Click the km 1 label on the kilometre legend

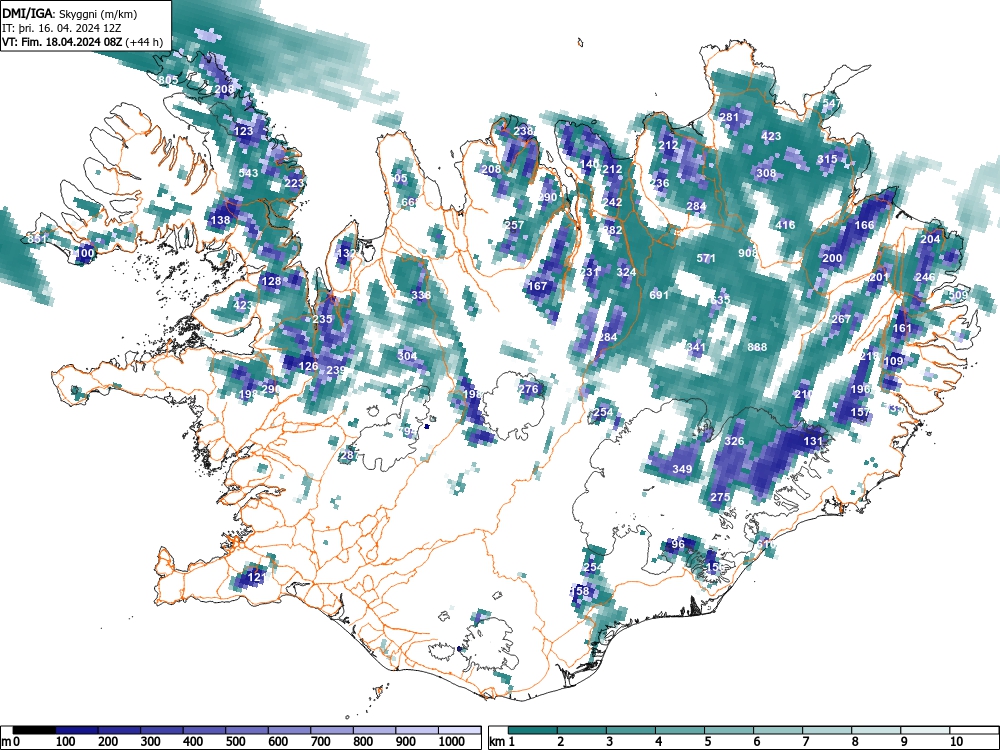(x=503, y=742)
